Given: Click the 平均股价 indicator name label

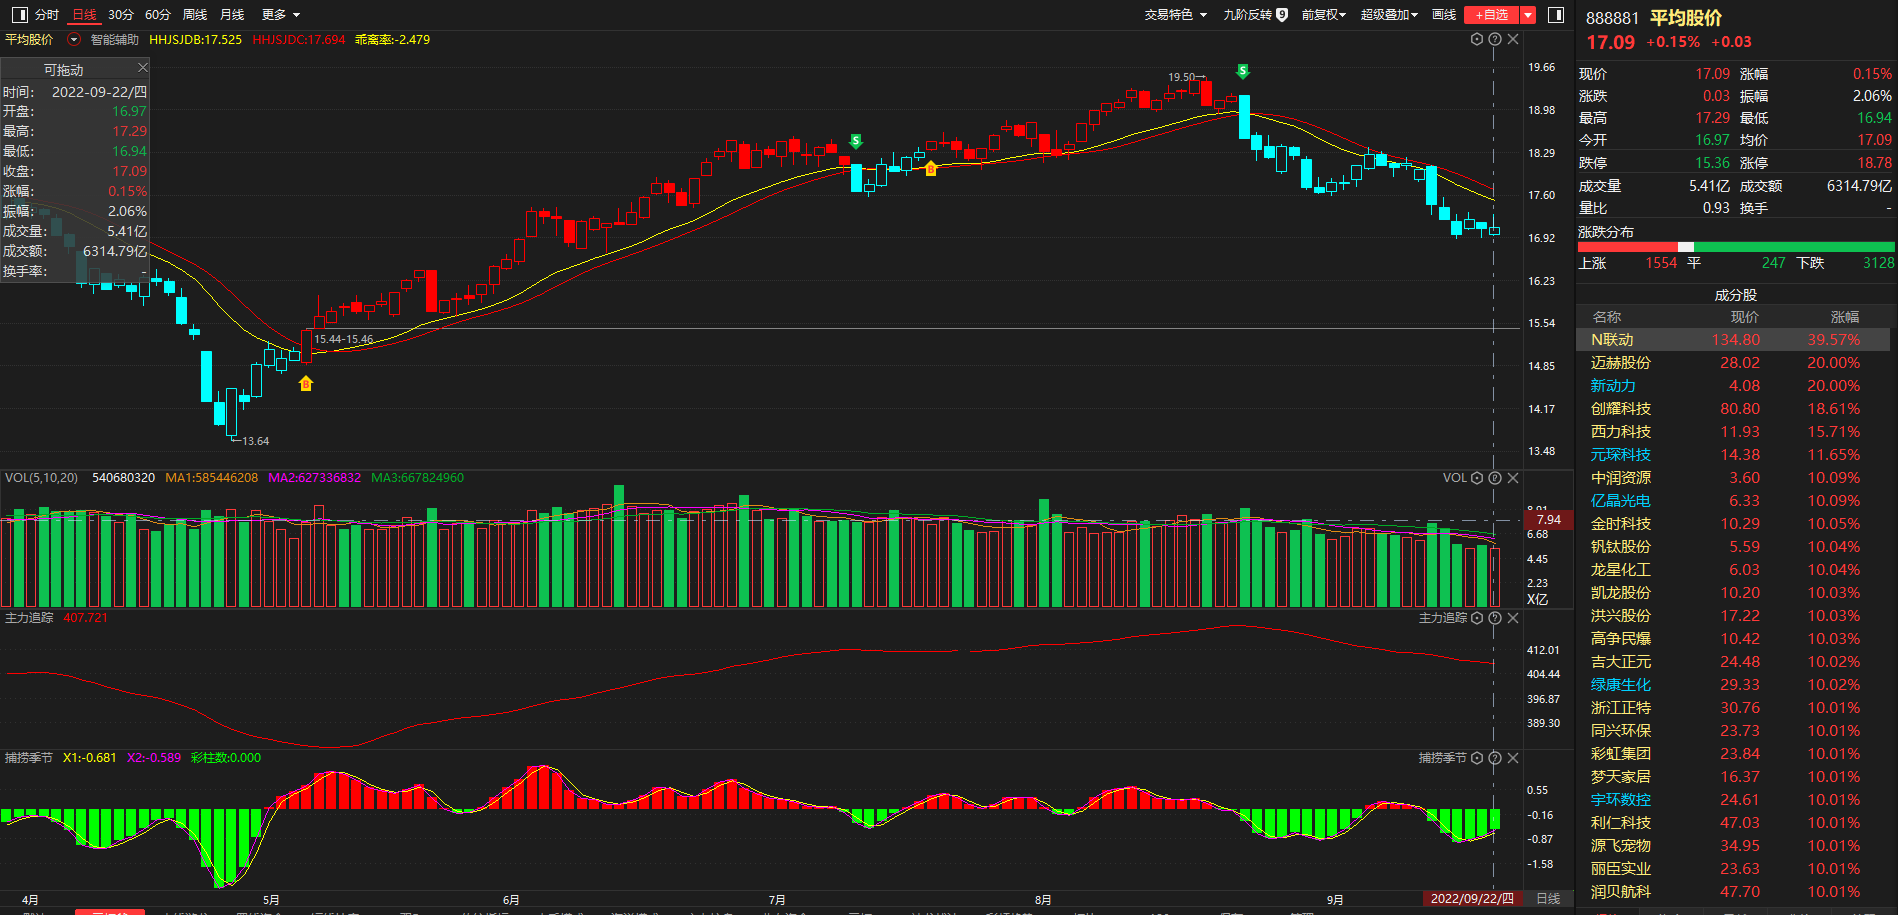Looking at the screenshot, I should 29,40.
